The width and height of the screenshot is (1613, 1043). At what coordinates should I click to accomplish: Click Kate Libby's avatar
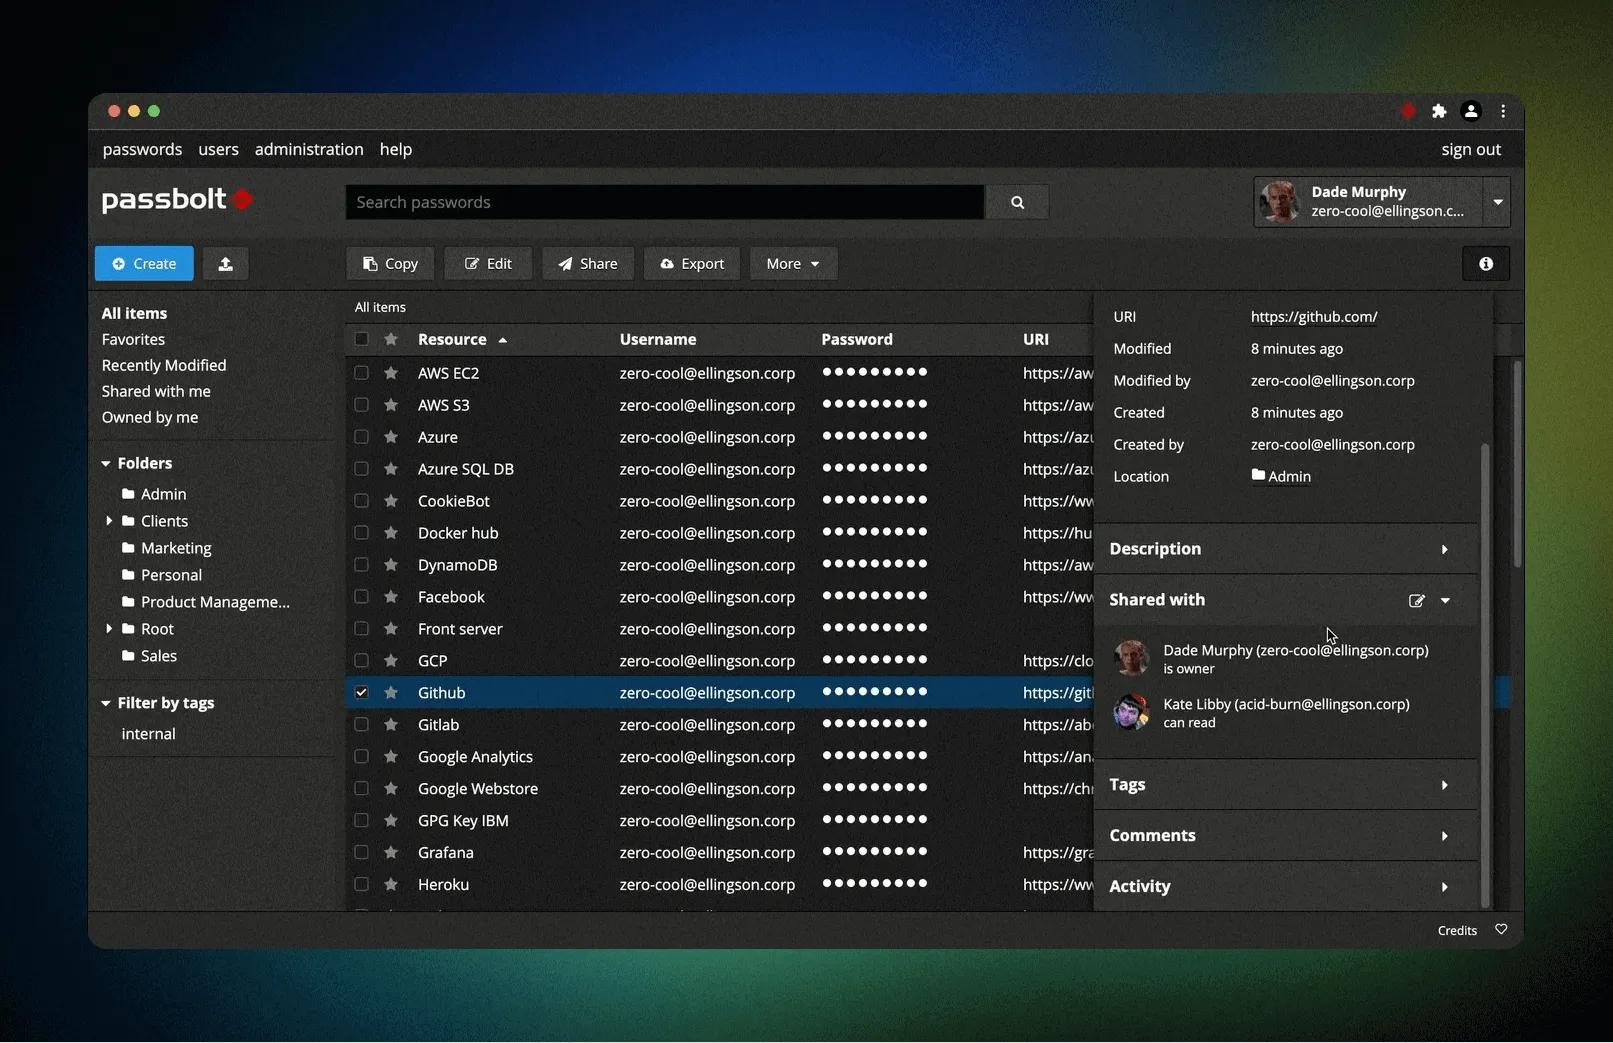[1131, 713]
